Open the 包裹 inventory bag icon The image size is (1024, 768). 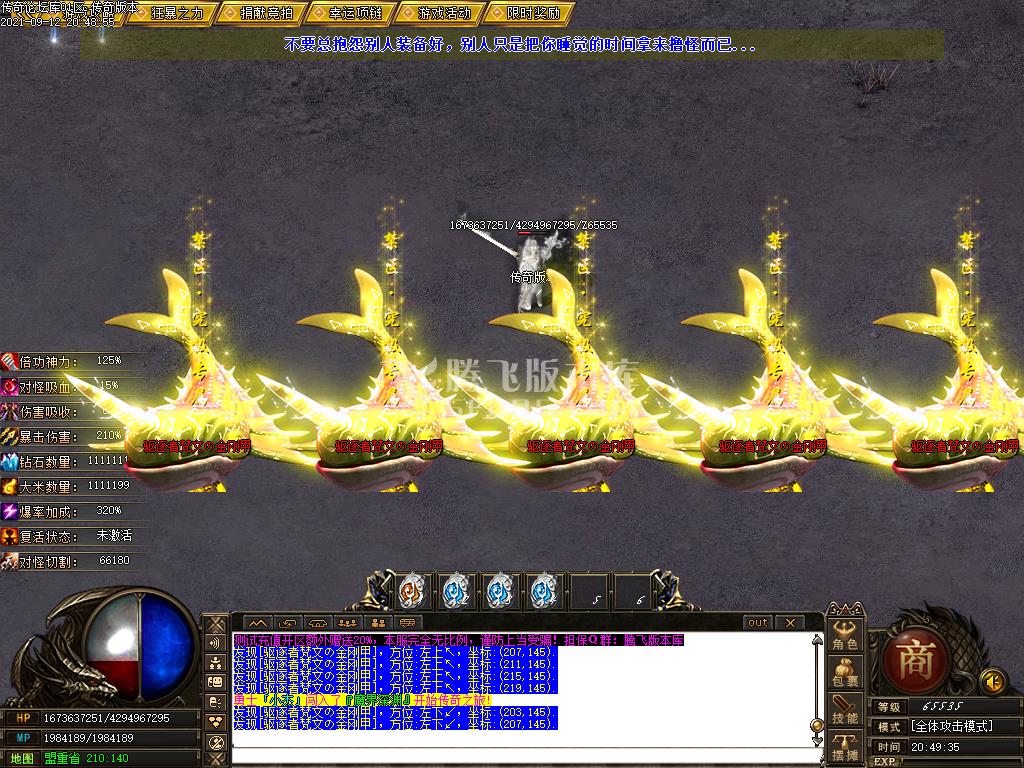(x=844, y=673)
